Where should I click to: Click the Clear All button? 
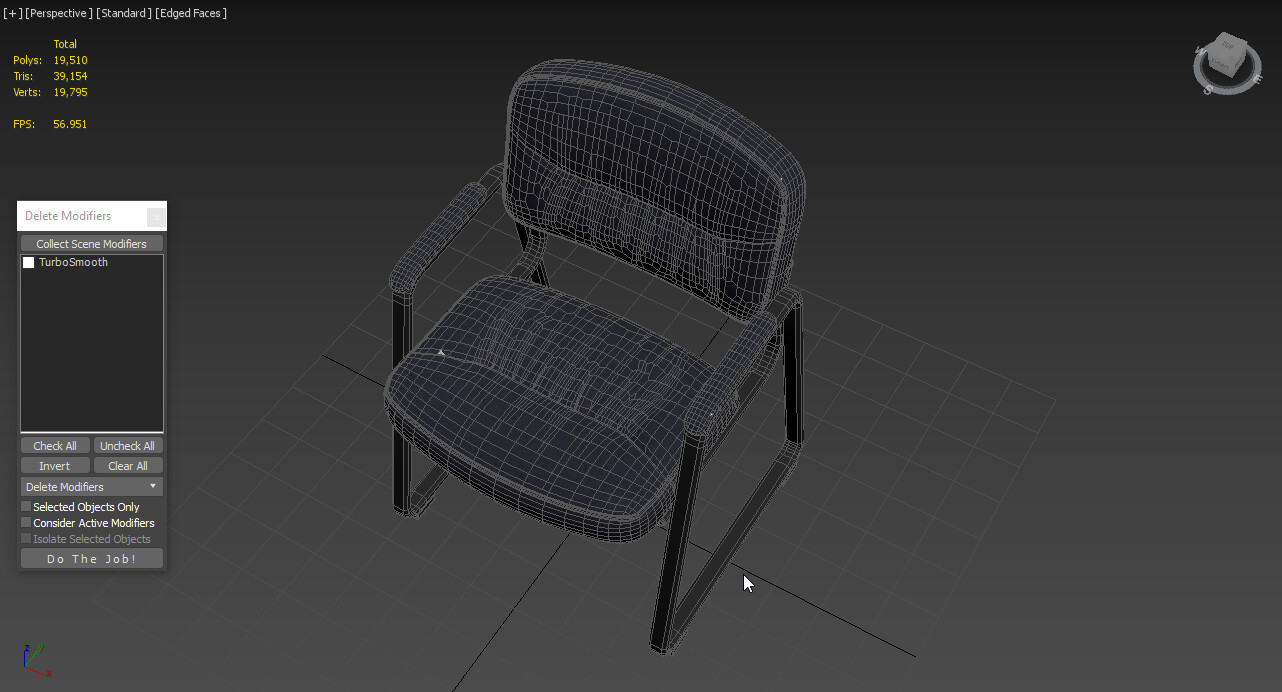128,465
